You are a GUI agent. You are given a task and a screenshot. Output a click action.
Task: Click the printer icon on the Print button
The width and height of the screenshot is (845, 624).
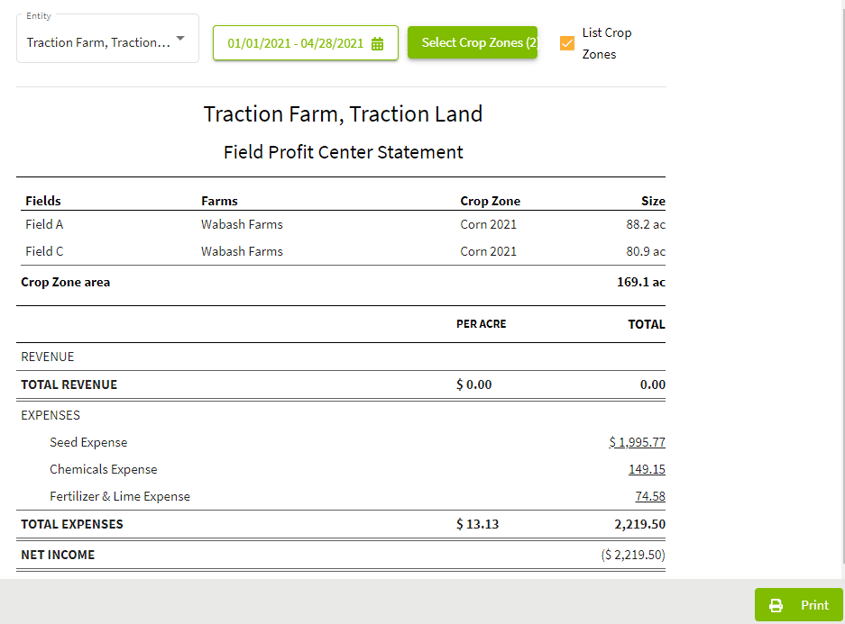point(776,605)
